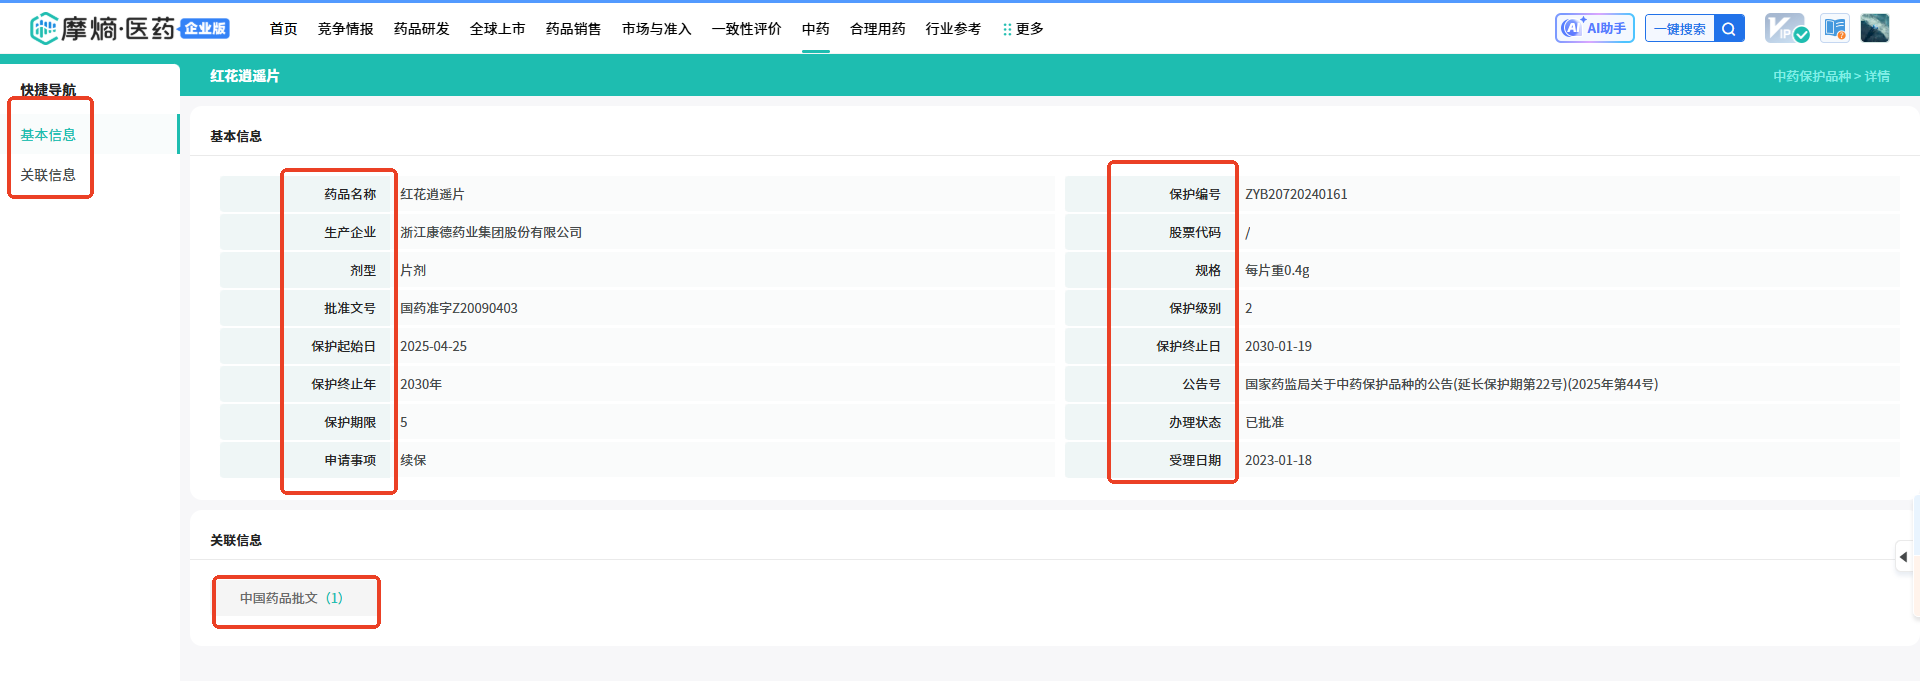Viewport: 1920px width, 681px height.
Task: Open the 行业参考 menu
Action: (953, 29)
